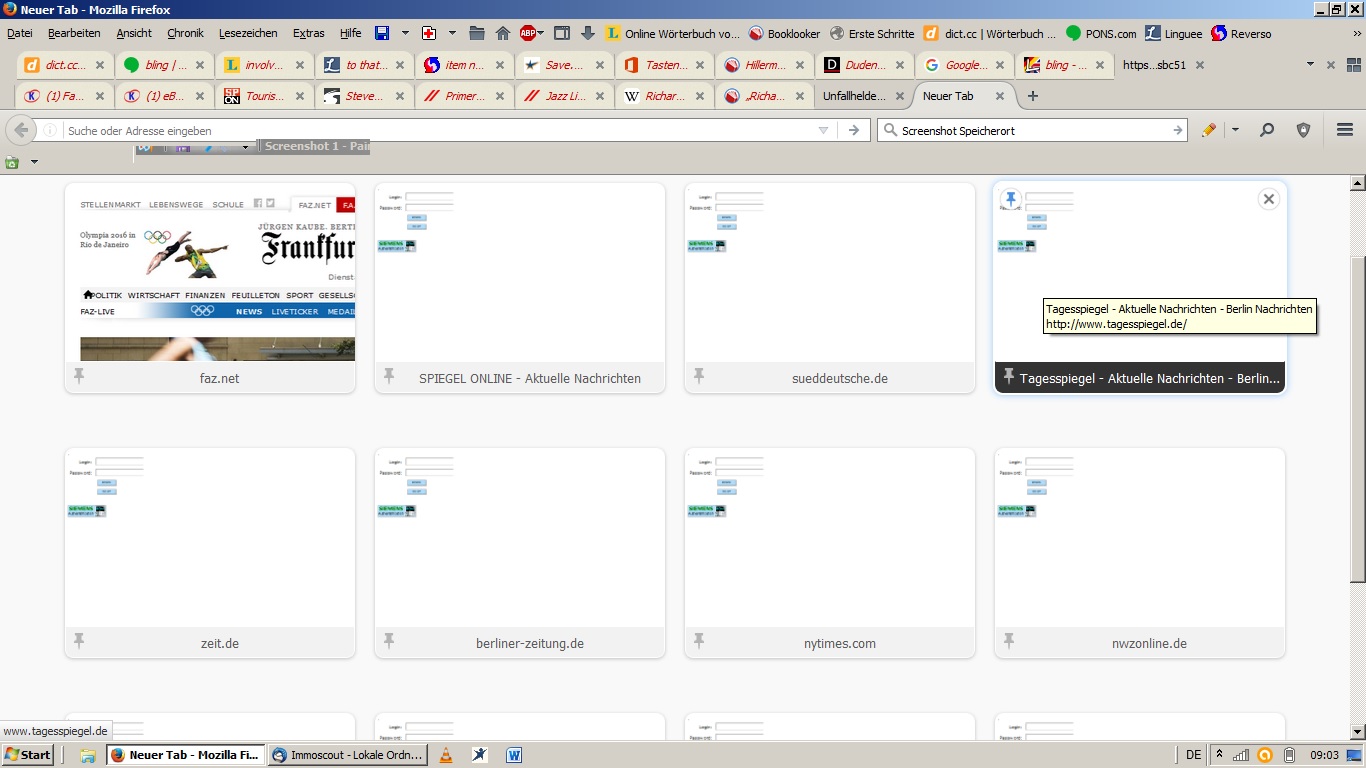This screenshot has width=1366, height=768.
Task: Show the sidebar panel icon
Action: point(562,33)
